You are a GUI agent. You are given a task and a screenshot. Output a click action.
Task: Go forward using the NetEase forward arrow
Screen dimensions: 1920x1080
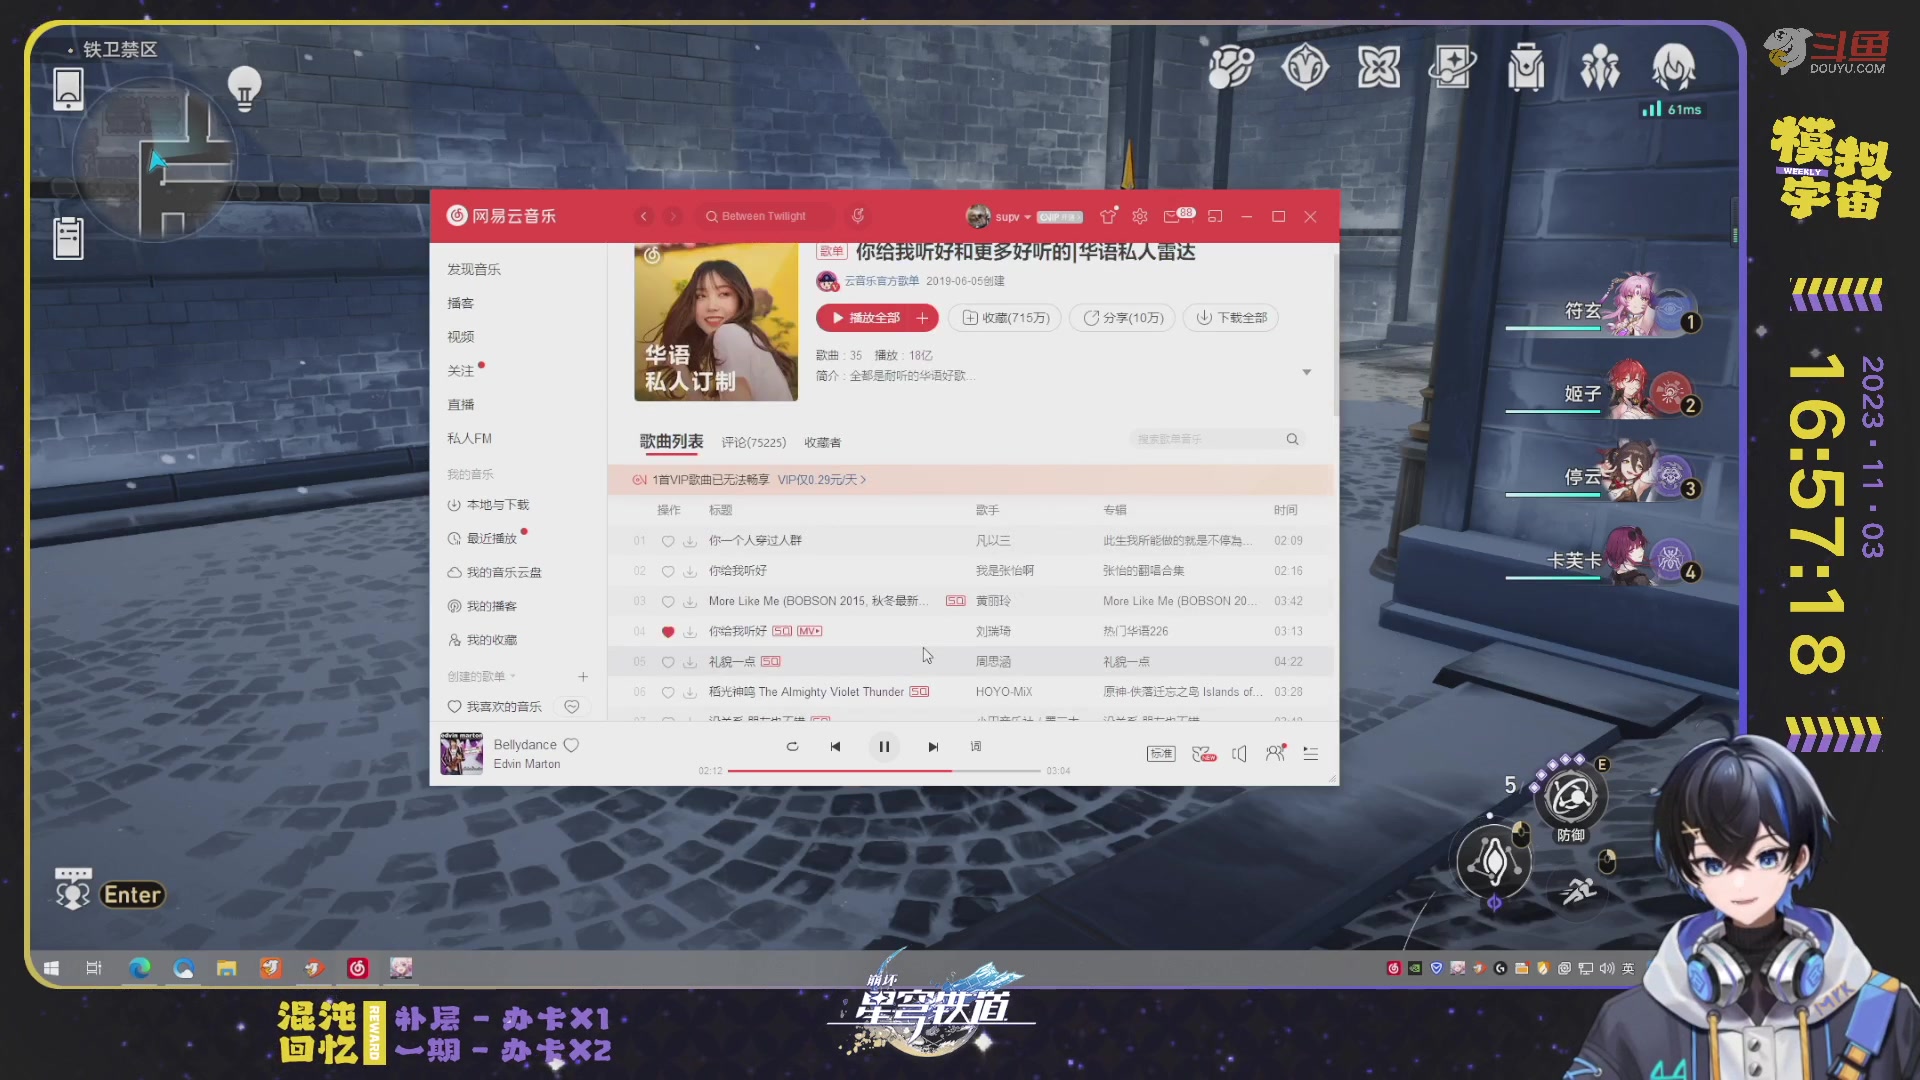[x=674, y=216]
